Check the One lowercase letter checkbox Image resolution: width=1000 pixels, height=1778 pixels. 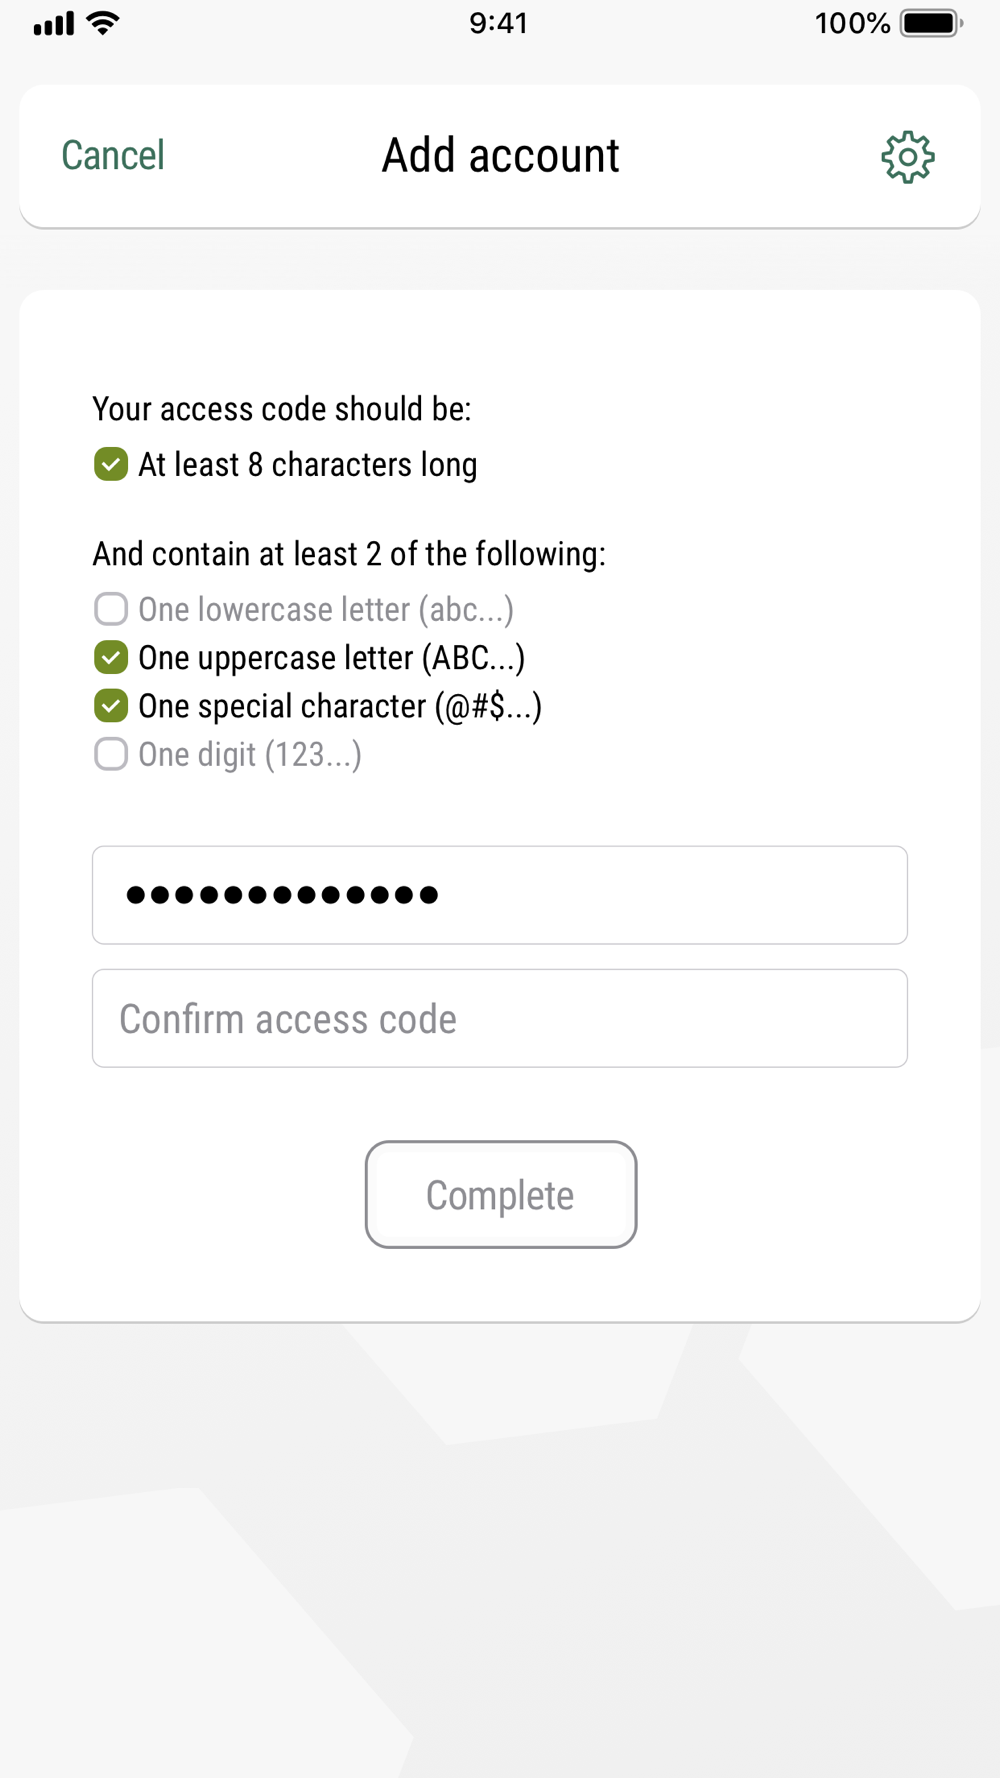pyautogui.click(x=111, y=609)
